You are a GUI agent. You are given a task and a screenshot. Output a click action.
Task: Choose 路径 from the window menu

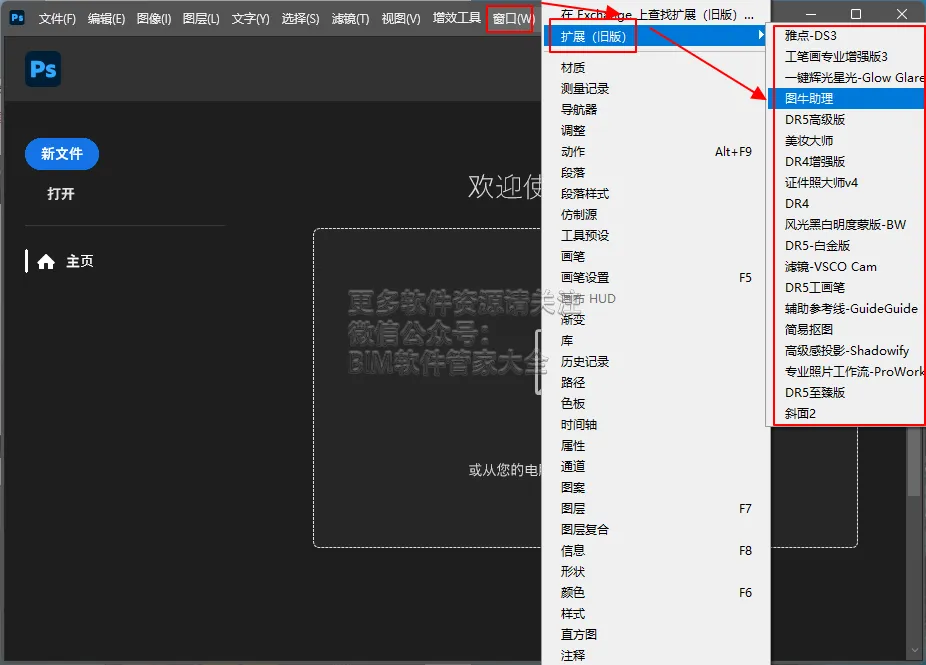(656, 383)
